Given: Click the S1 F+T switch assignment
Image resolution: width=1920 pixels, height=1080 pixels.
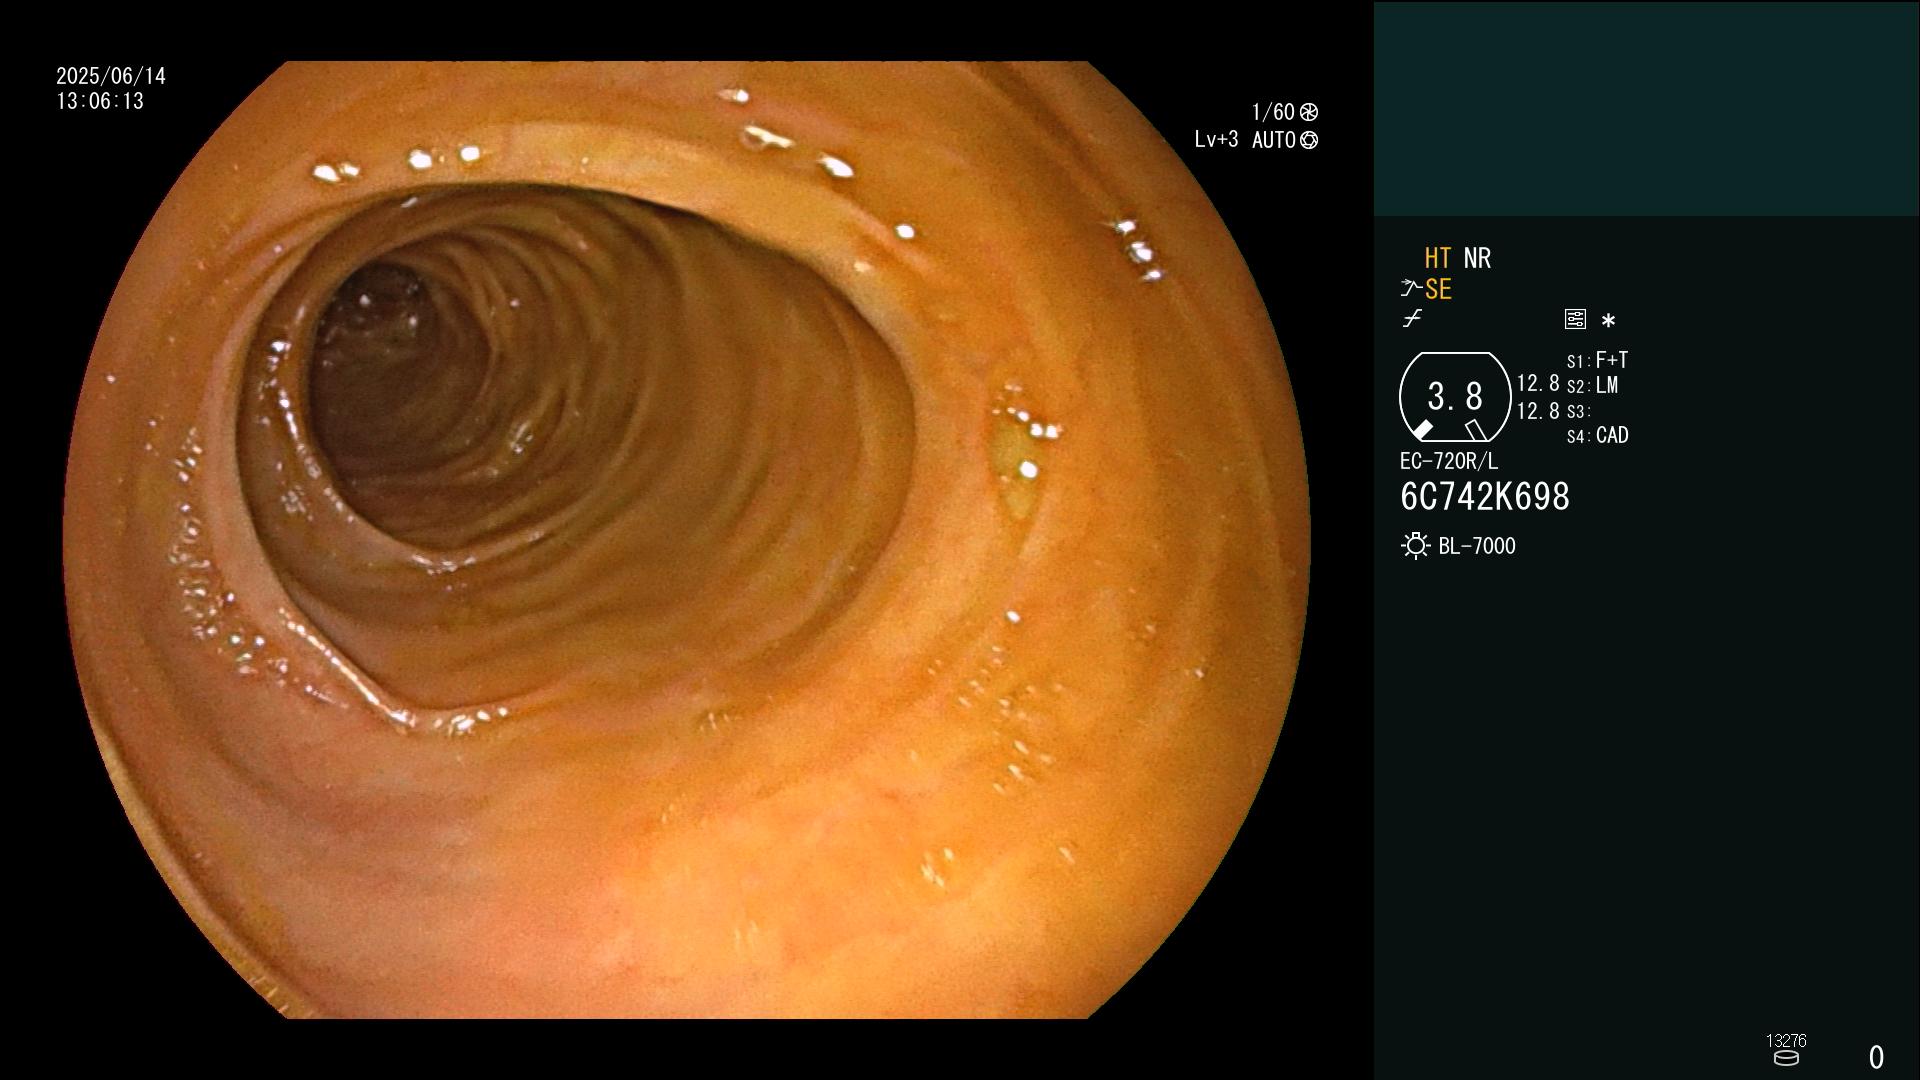Looking at the screenshot, I should click(x=1598, y=360).
